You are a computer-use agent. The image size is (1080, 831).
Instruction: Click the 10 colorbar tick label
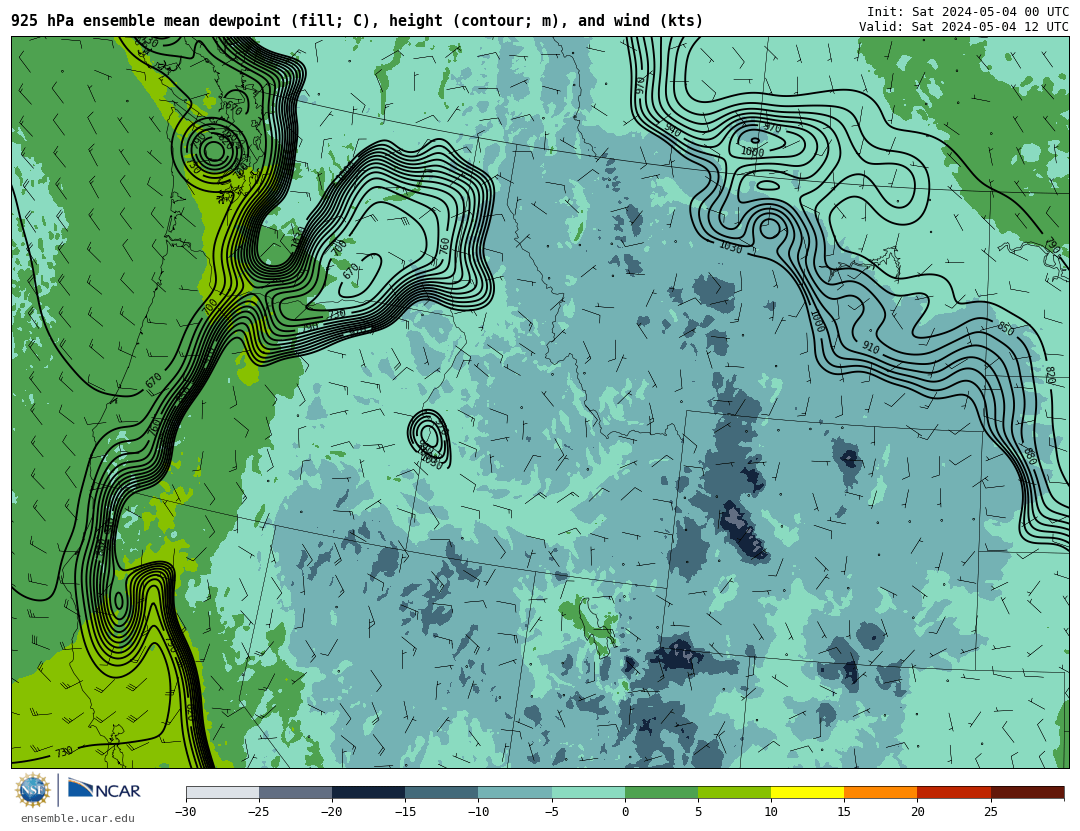(x=771, y=812)
